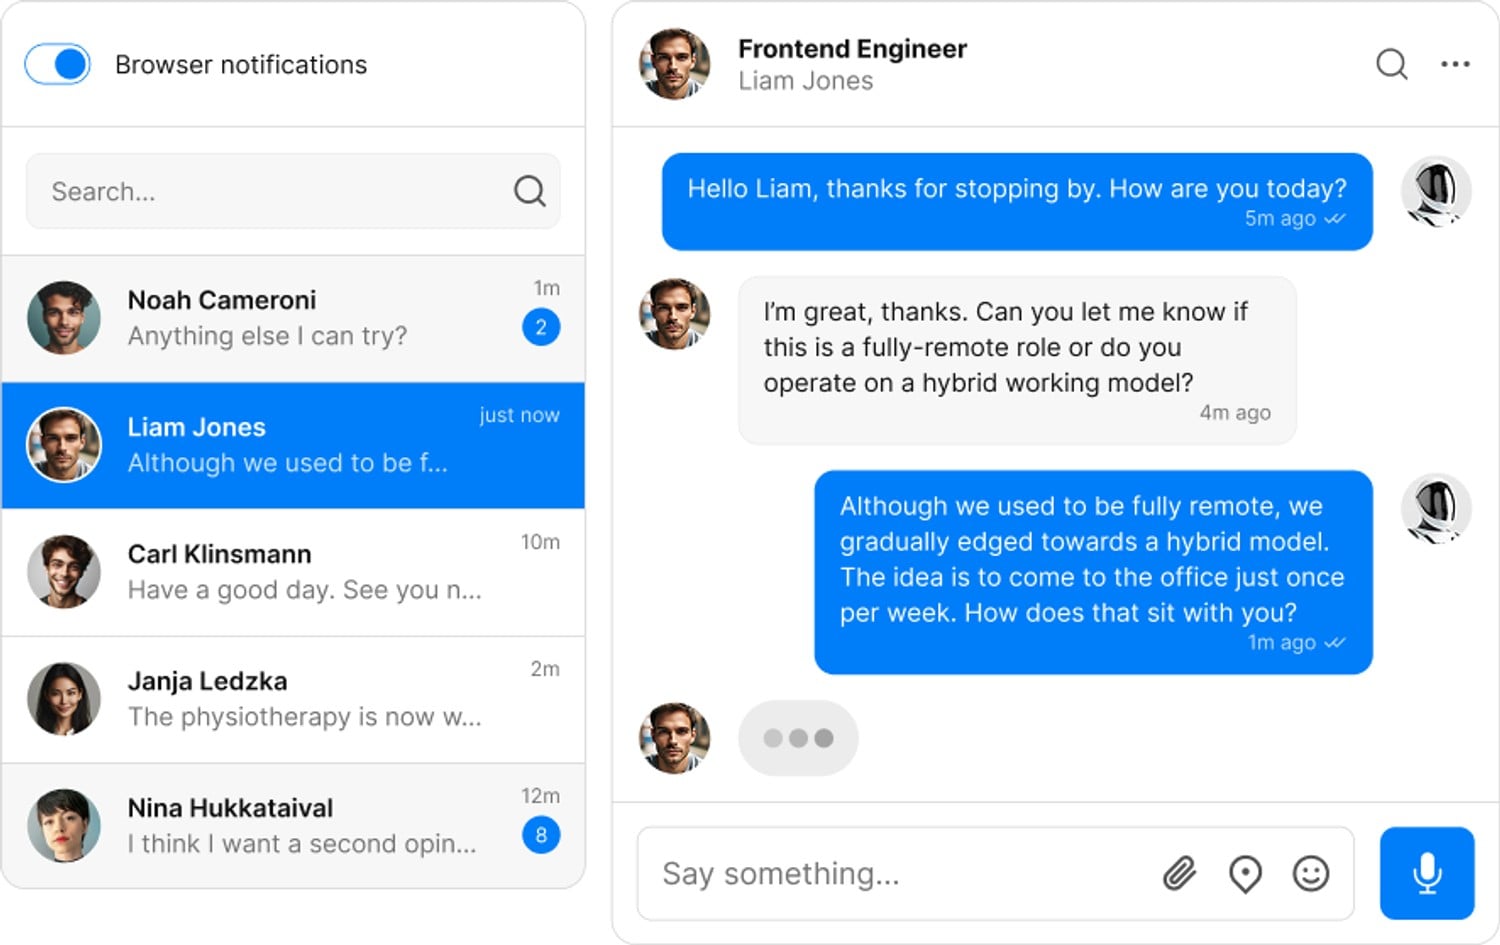
Task: Click the typing indicator bubble
Action: coord(798,738)
